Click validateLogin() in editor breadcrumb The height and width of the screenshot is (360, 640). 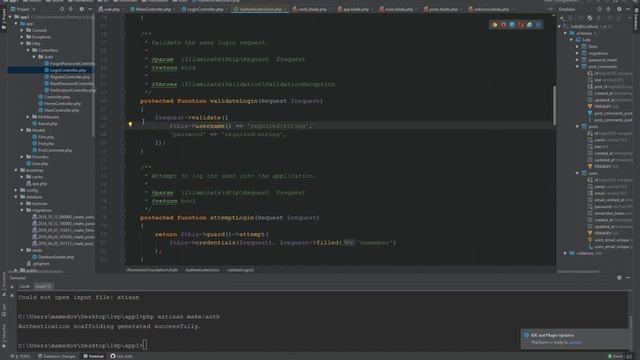[x=240, y=270]
